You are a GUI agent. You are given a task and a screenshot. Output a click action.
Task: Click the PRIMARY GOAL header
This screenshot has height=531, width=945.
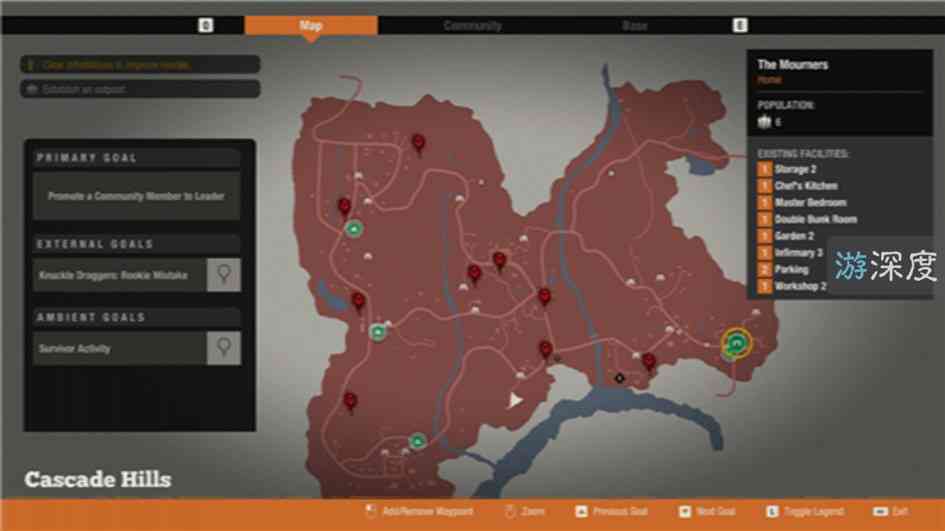87,158
